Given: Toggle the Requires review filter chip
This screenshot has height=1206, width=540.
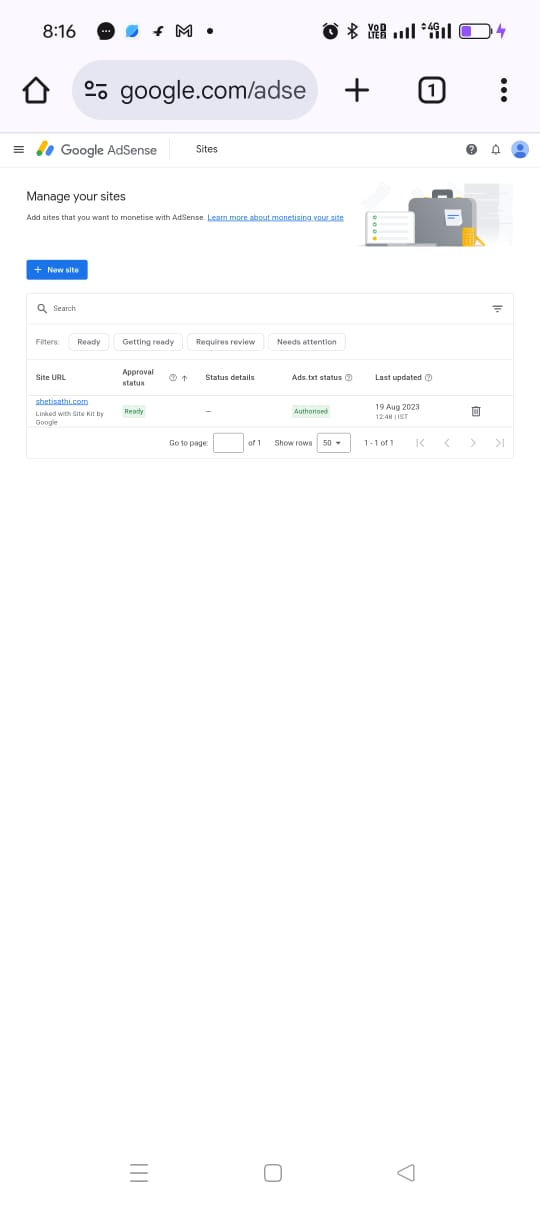Looking at the screenshot, I should pyautogui.click(x=225, y=342).
